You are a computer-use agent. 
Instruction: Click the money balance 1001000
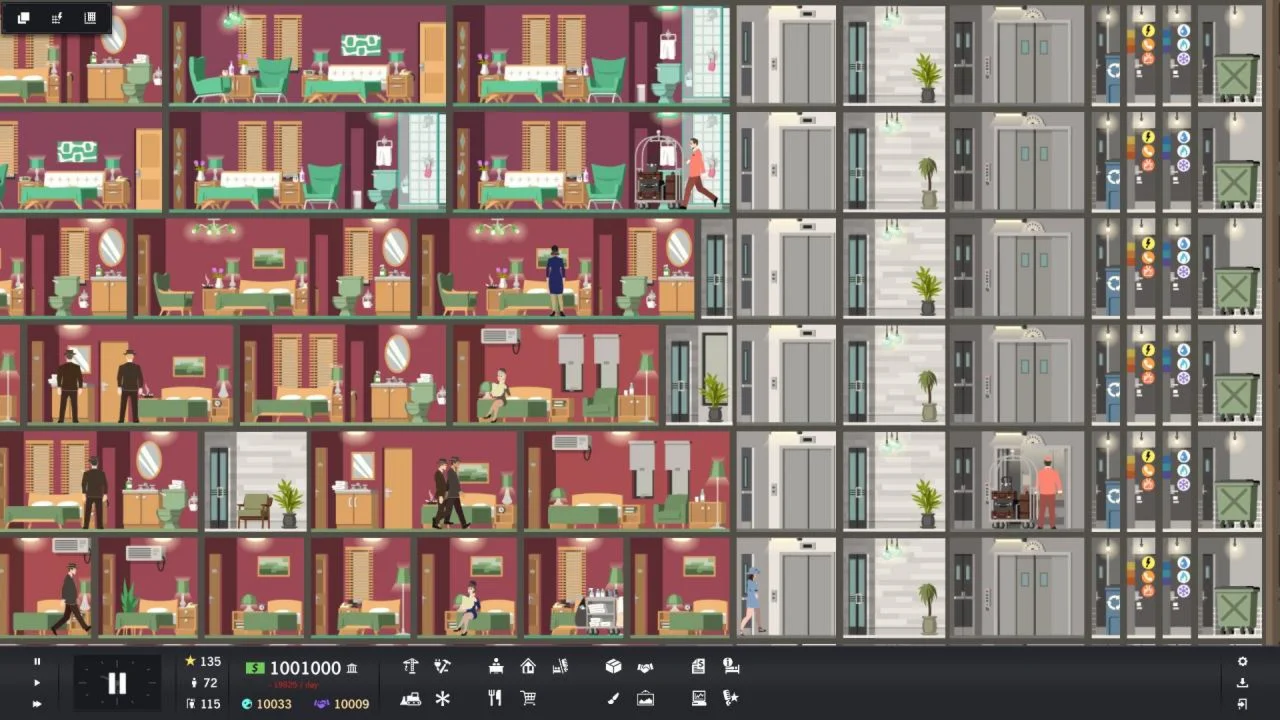pos(305,668)
